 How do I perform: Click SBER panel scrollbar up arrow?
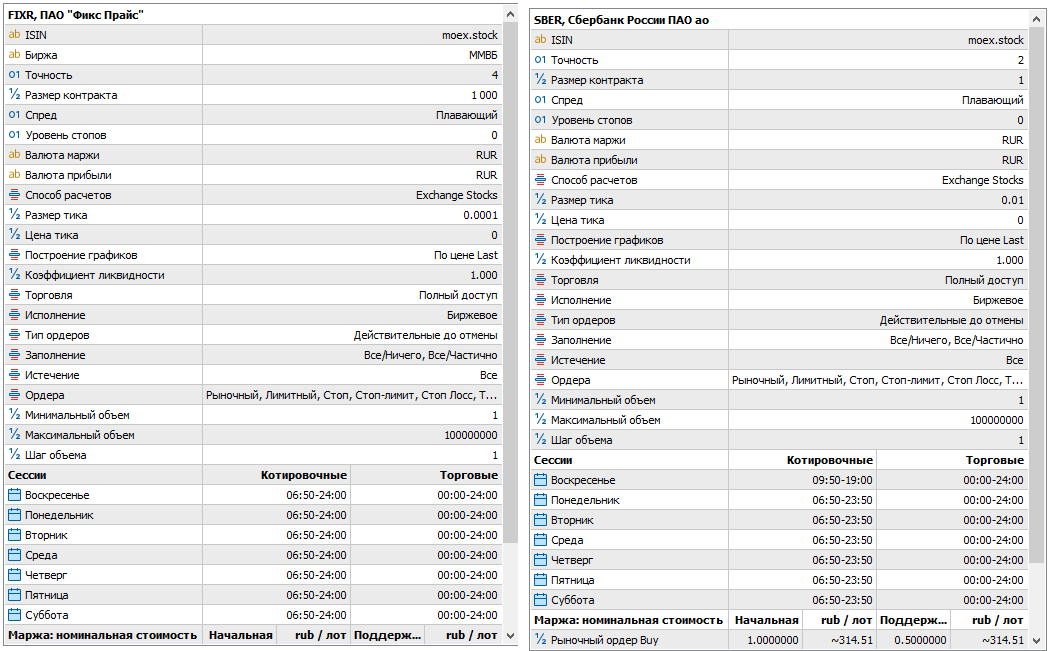[x=1036, y=19]
